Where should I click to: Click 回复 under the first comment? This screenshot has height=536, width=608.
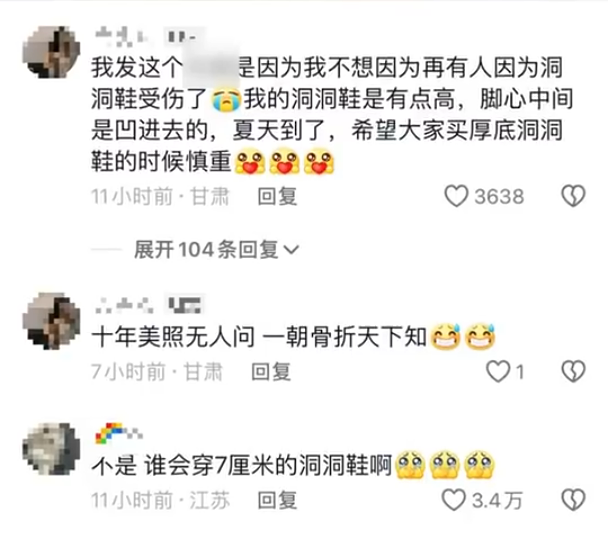(277, 196)
